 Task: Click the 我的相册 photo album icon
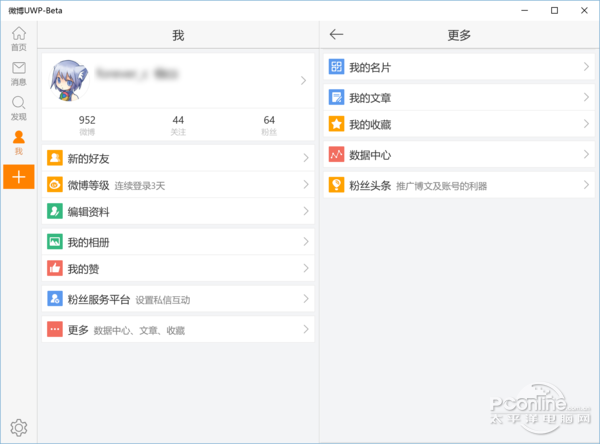[55, 242]
